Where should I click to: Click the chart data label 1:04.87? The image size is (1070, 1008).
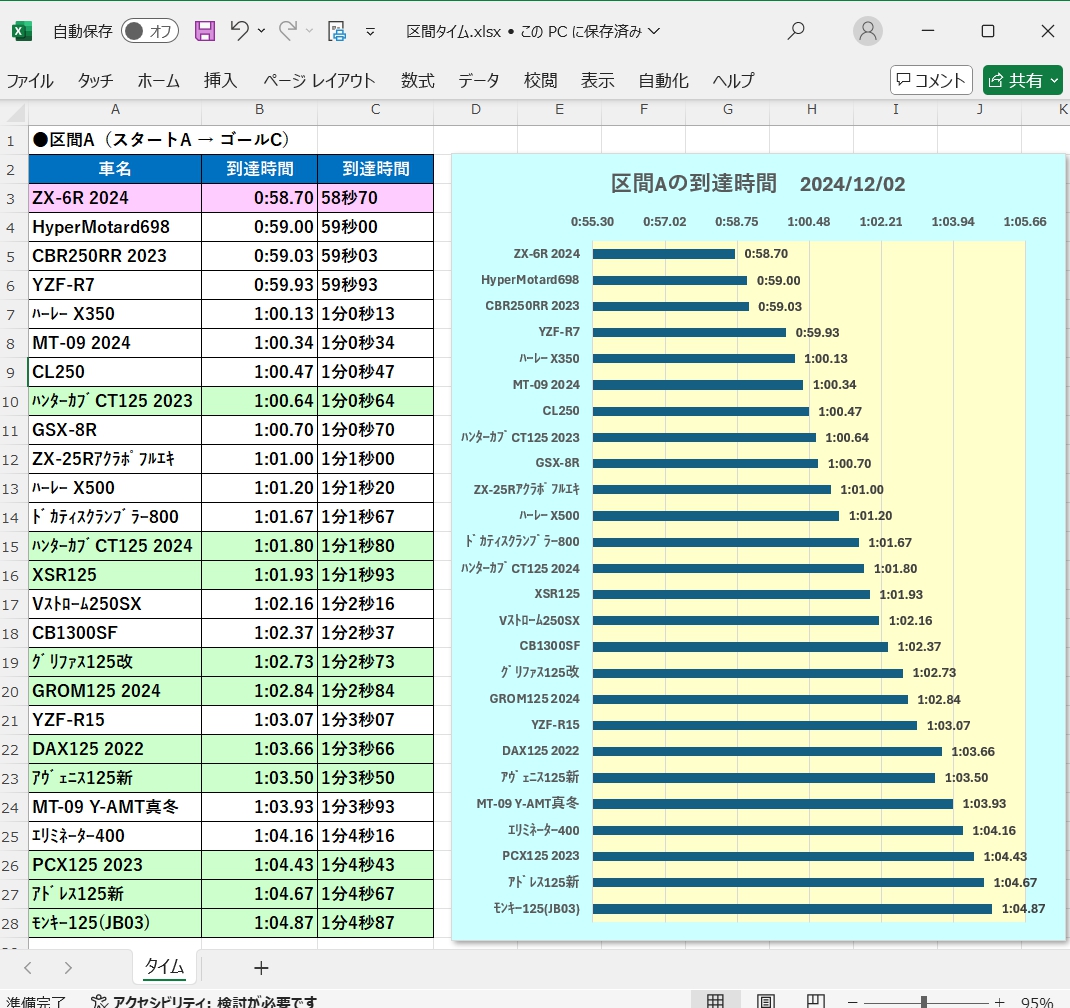[x=1023, y=908]
